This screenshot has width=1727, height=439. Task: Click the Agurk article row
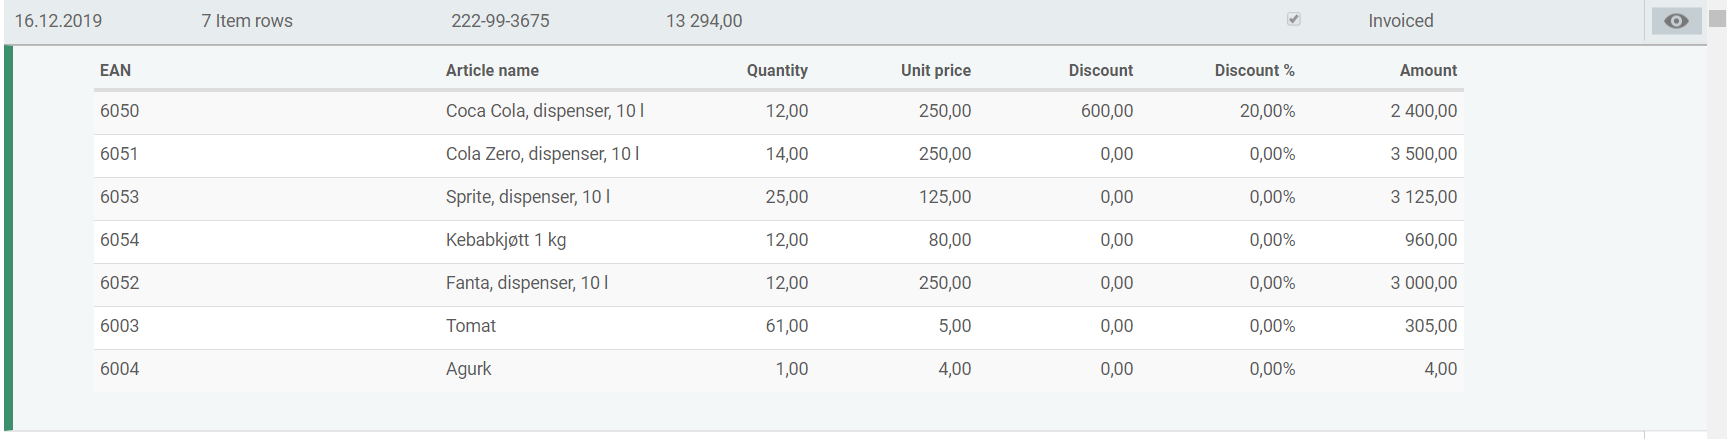pos(468,369)
